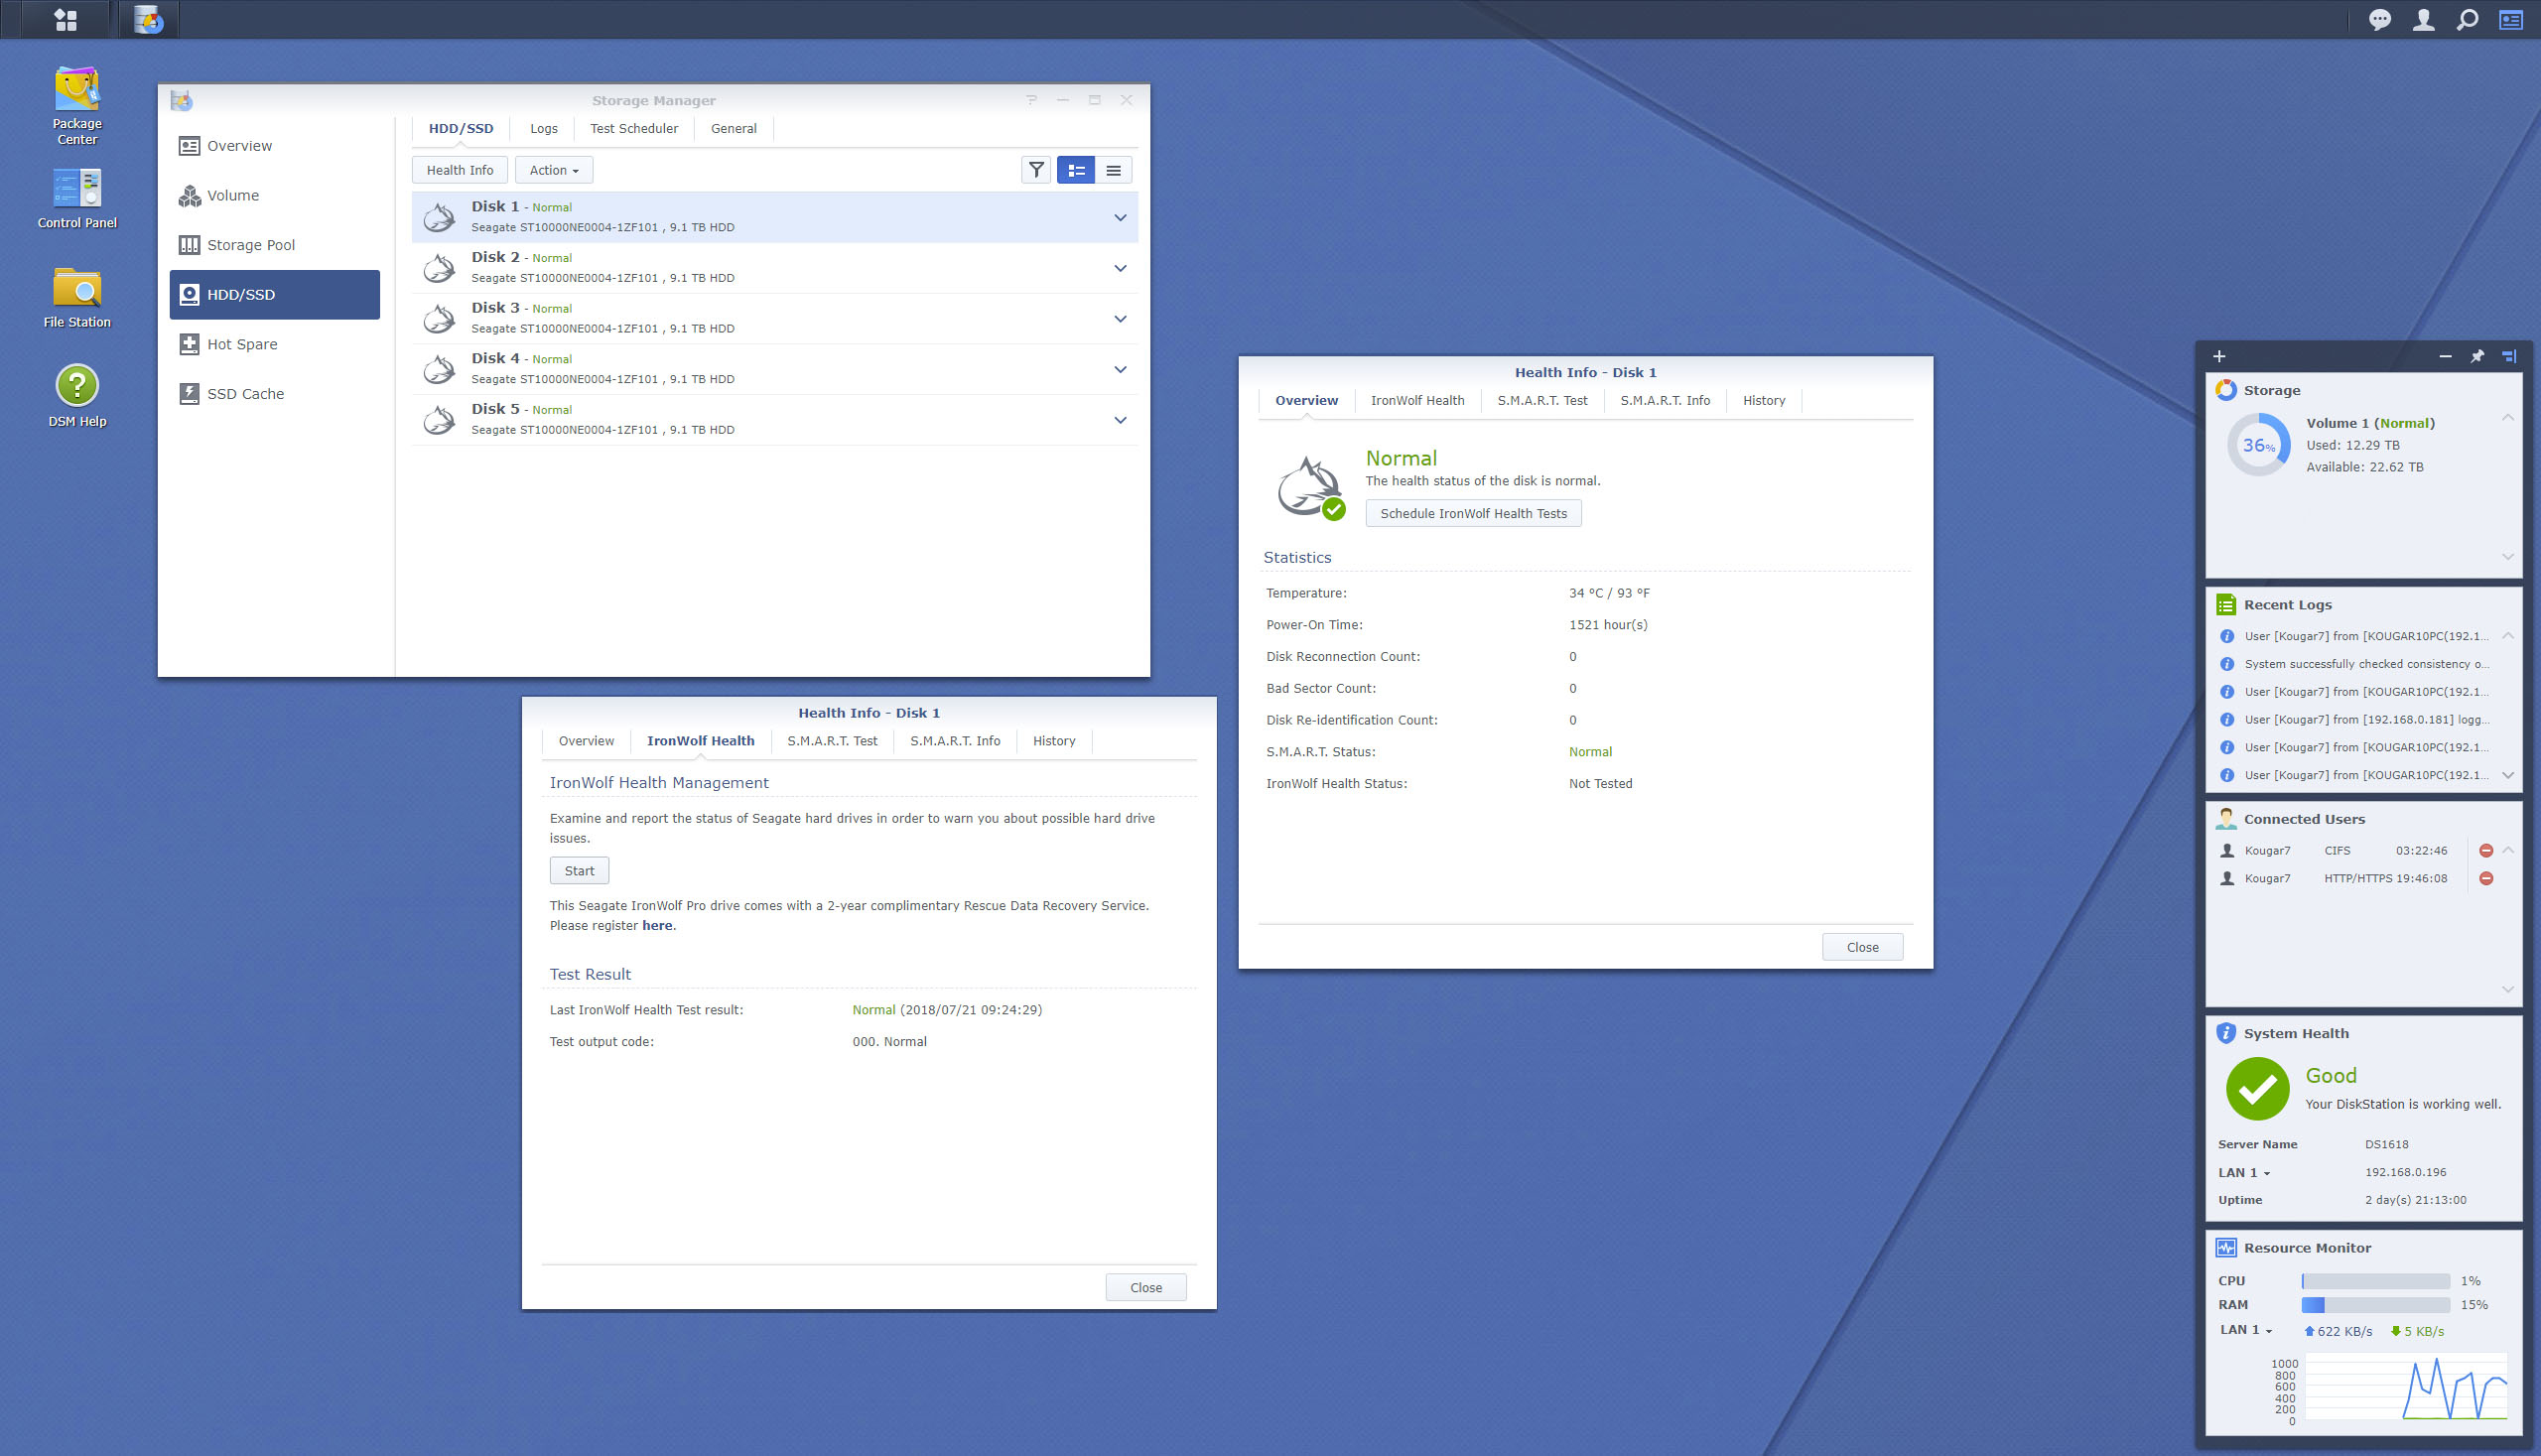Open Overview tab in lower Health Info dialog
2541x1456 pixels.
[586, 741]
